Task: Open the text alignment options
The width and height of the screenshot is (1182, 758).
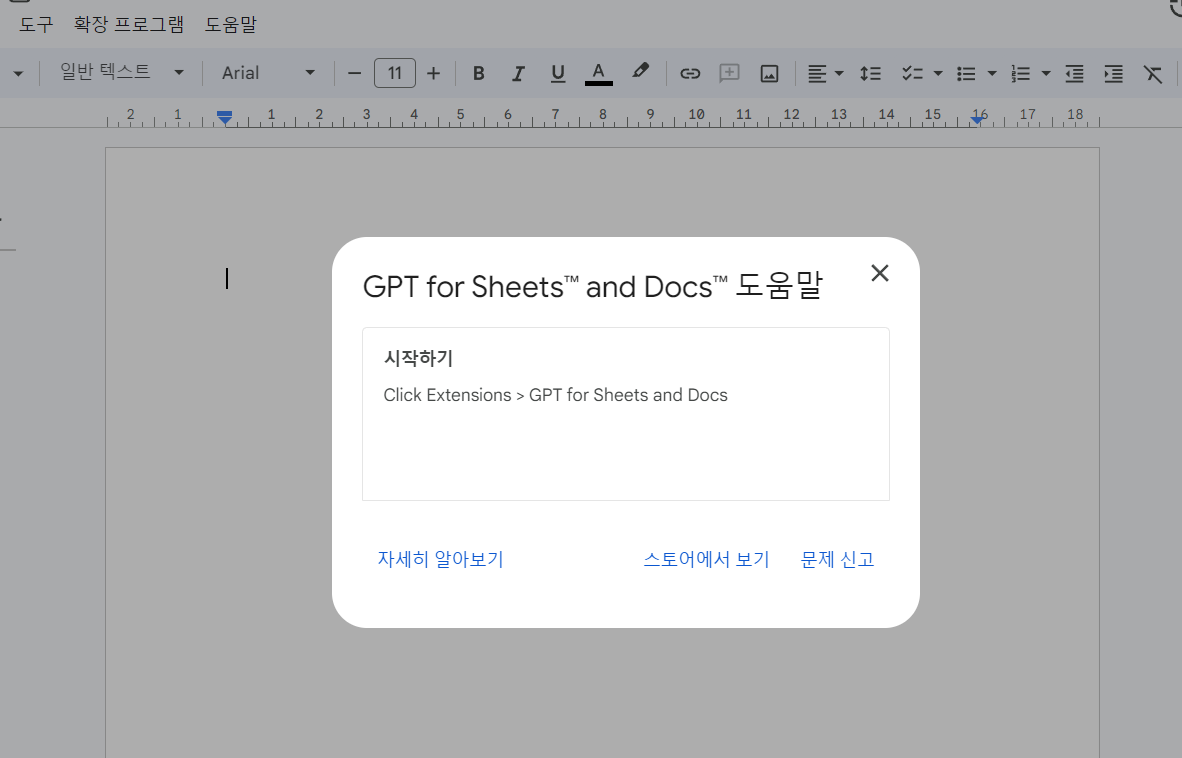Action: coord(817,73)
